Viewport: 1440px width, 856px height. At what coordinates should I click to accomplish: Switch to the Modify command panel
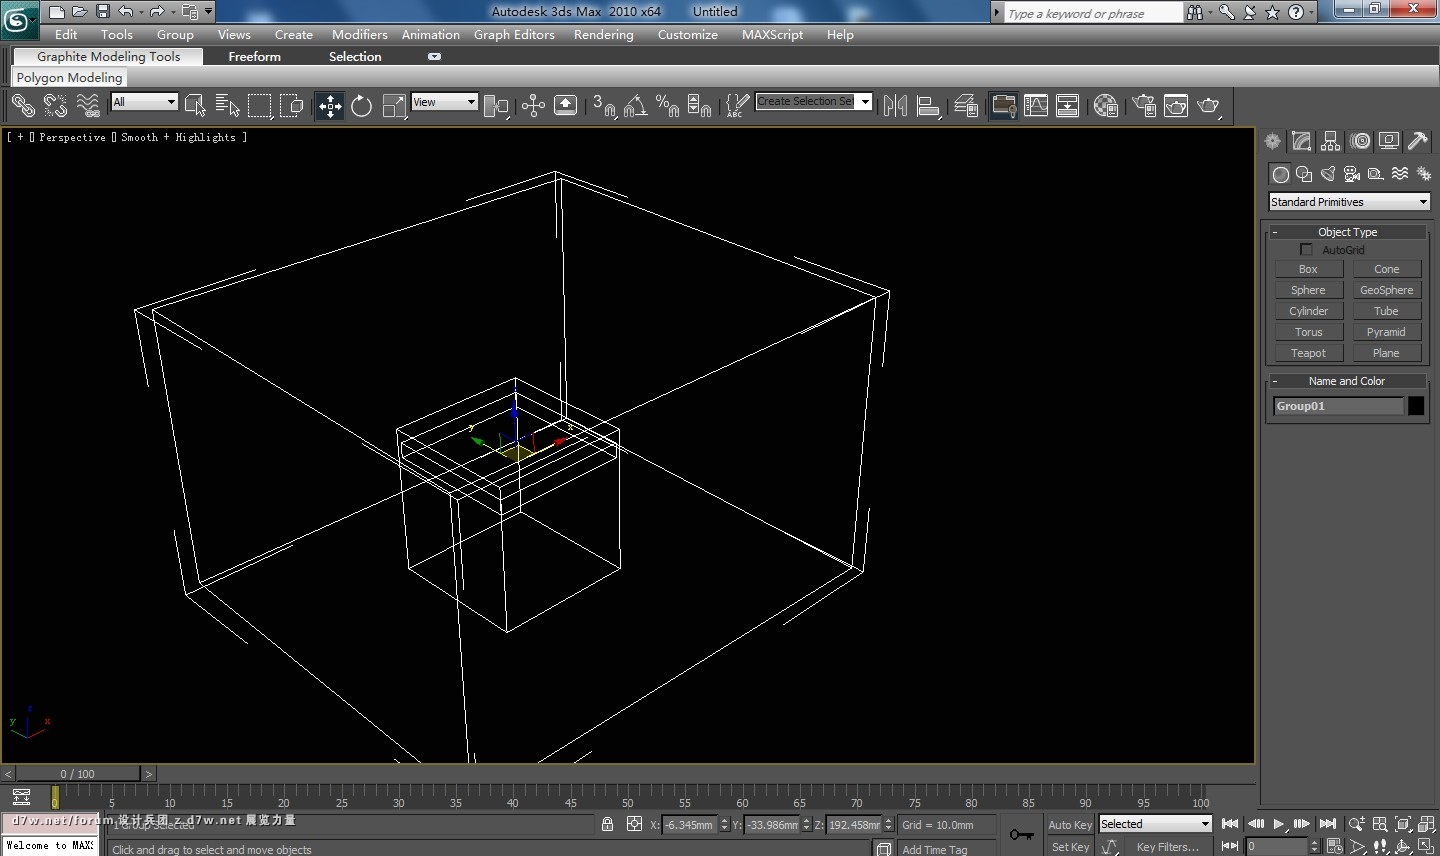click(x=1301, y=141)
